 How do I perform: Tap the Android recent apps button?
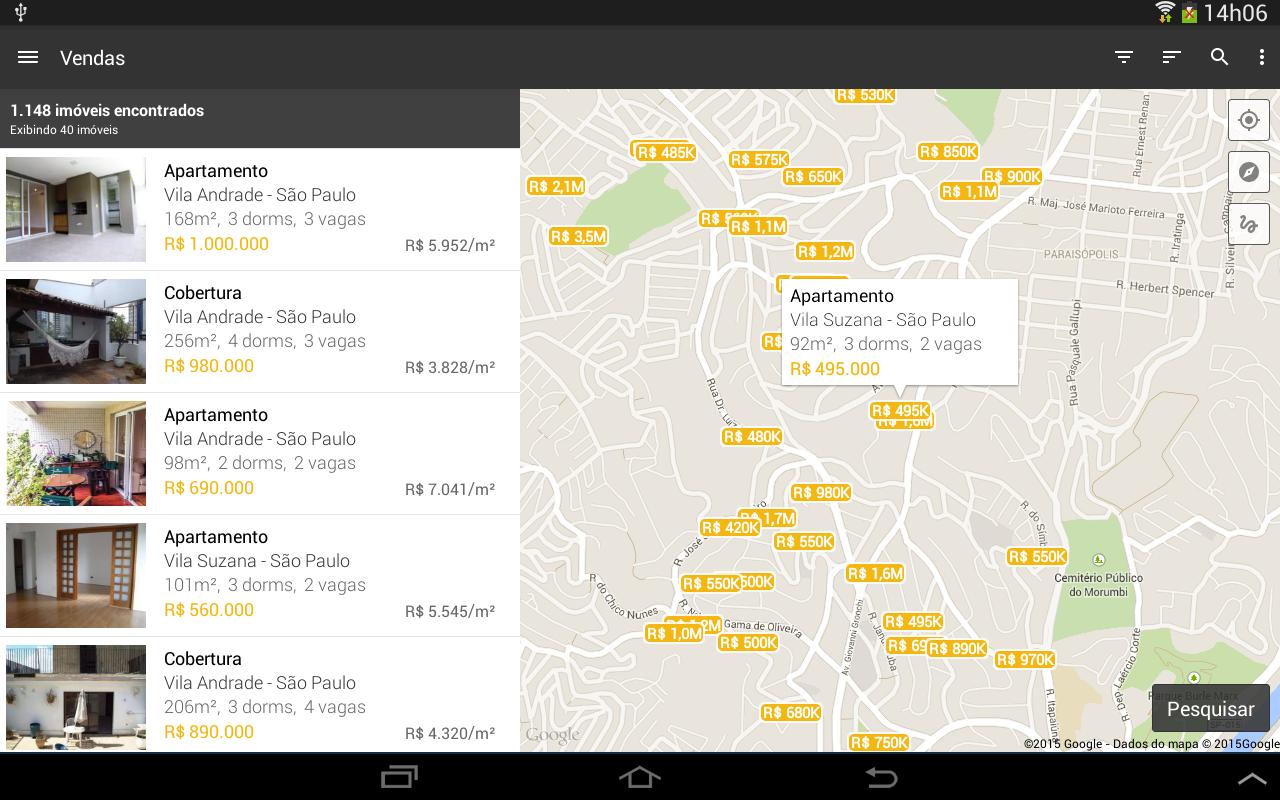click(x=400, y=777)
